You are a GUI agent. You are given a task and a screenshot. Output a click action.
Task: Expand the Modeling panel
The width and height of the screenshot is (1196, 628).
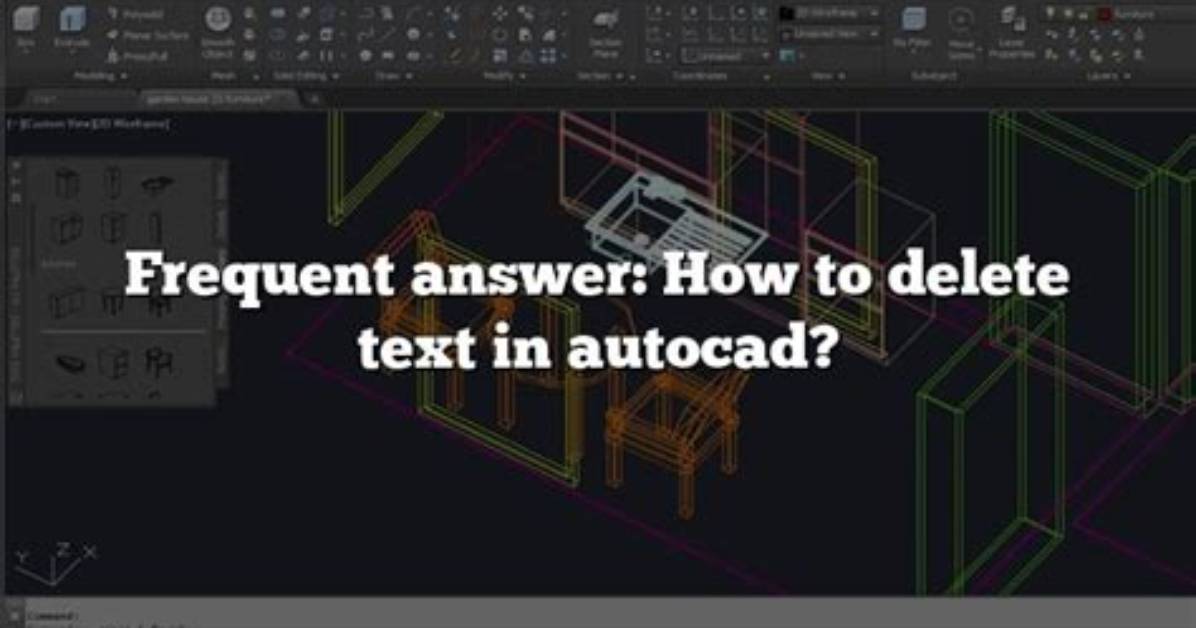[x=101, y=76]
